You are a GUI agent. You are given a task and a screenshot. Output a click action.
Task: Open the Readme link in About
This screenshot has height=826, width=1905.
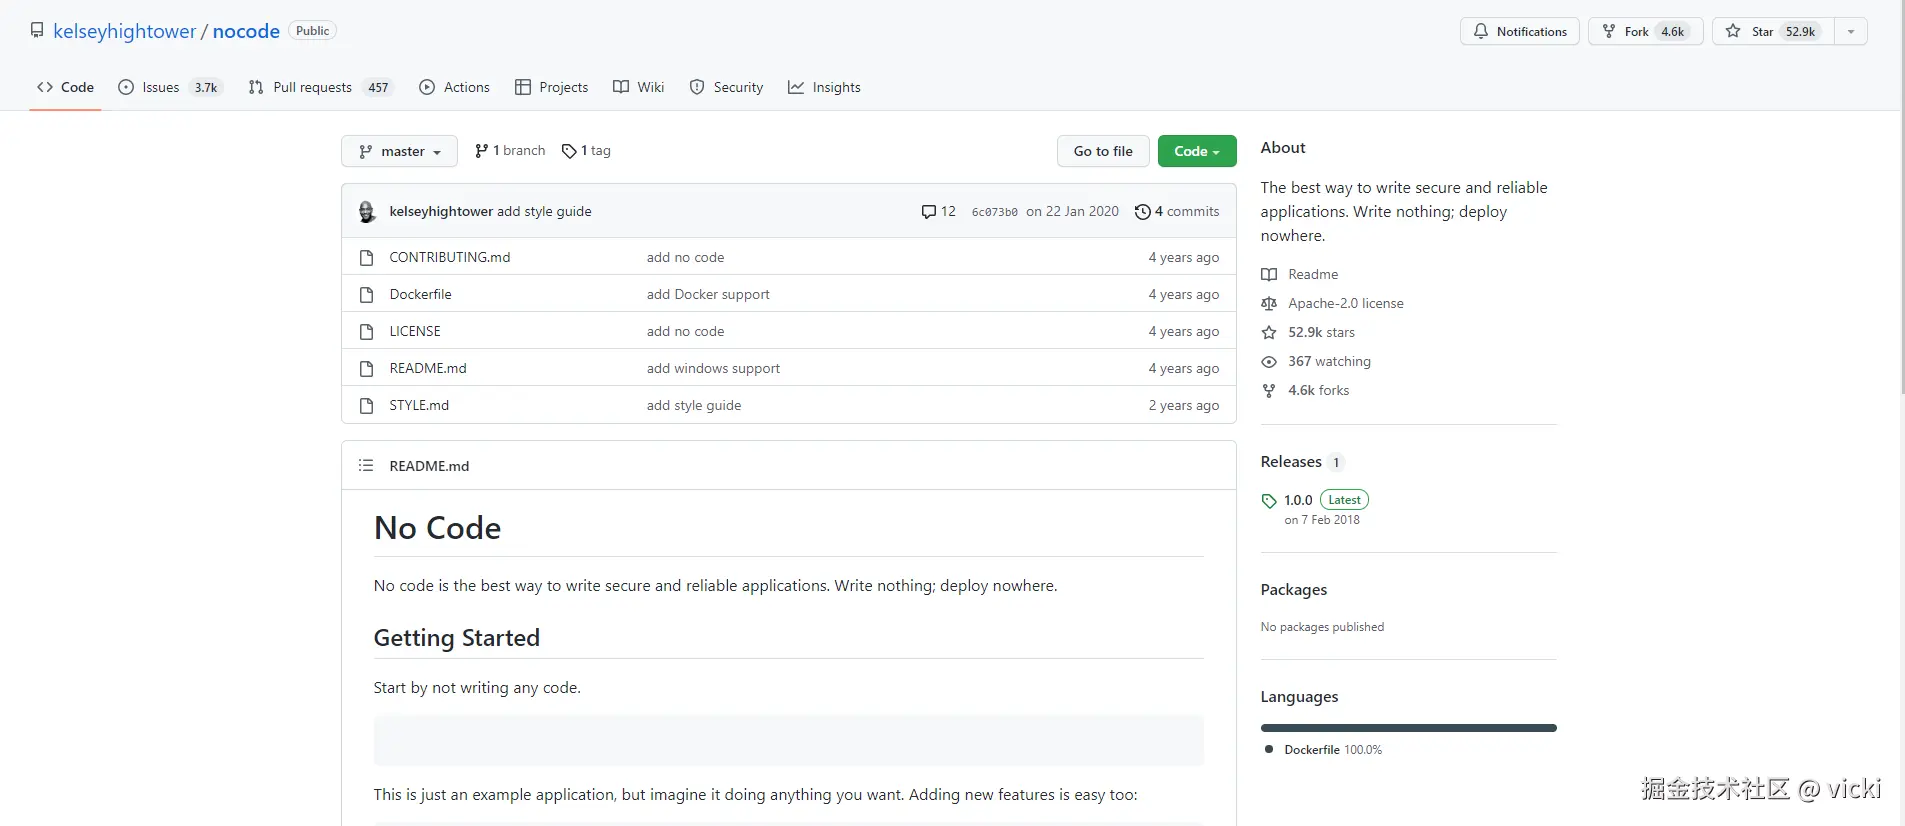click(1313, 274)
